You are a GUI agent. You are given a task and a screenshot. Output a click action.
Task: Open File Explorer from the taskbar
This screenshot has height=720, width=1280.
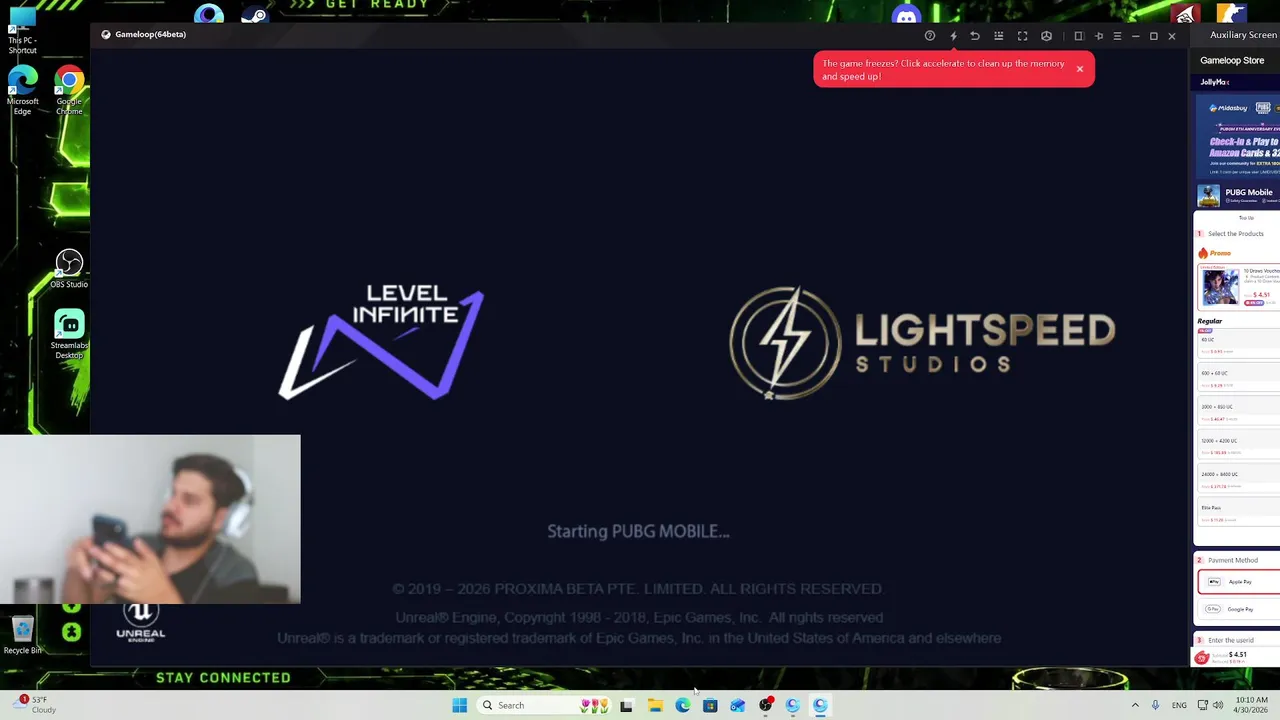click(x=655, y=705)
